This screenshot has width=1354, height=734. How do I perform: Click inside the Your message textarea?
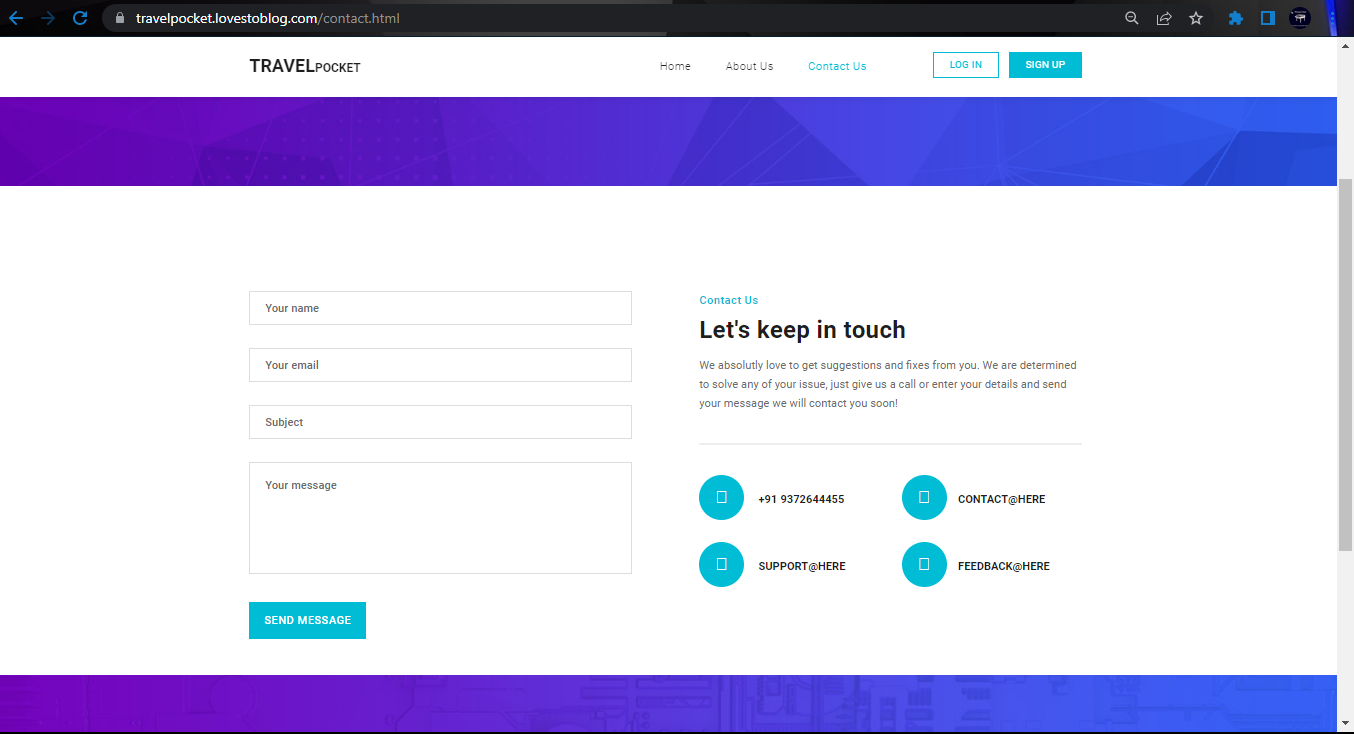pyautogui.click(x=440, y=518)
